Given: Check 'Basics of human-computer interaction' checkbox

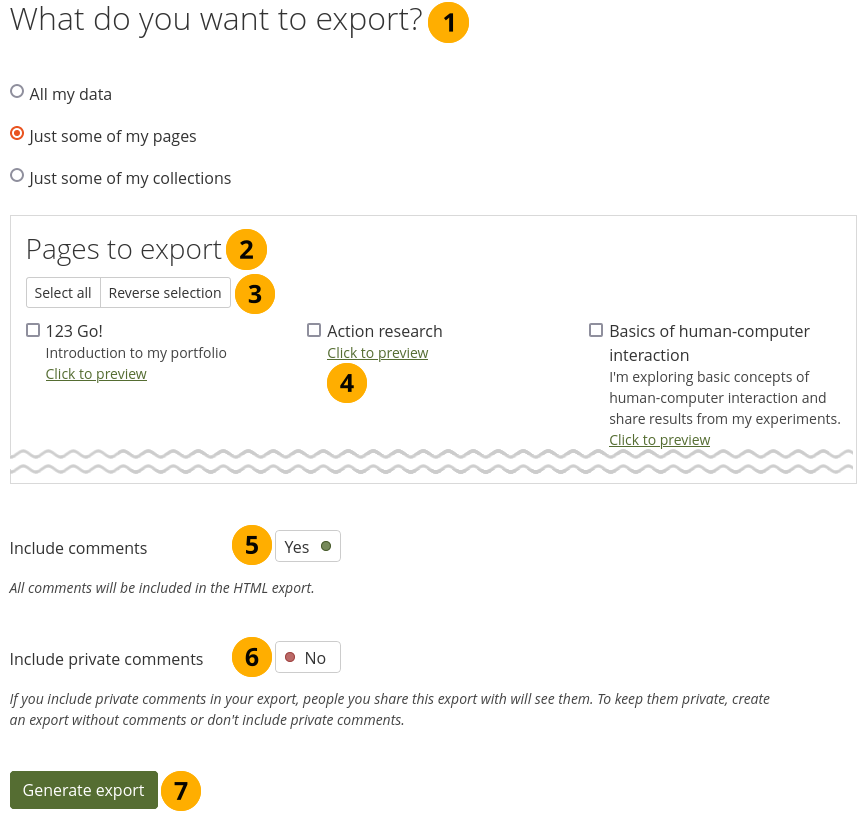Looking at the screenshot, I should (596, 330).
